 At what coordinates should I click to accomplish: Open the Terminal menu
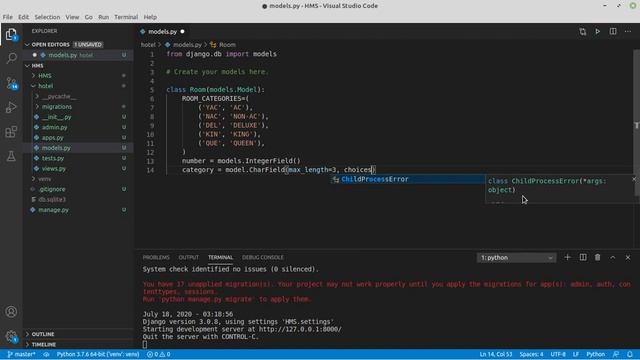point(126,17)
